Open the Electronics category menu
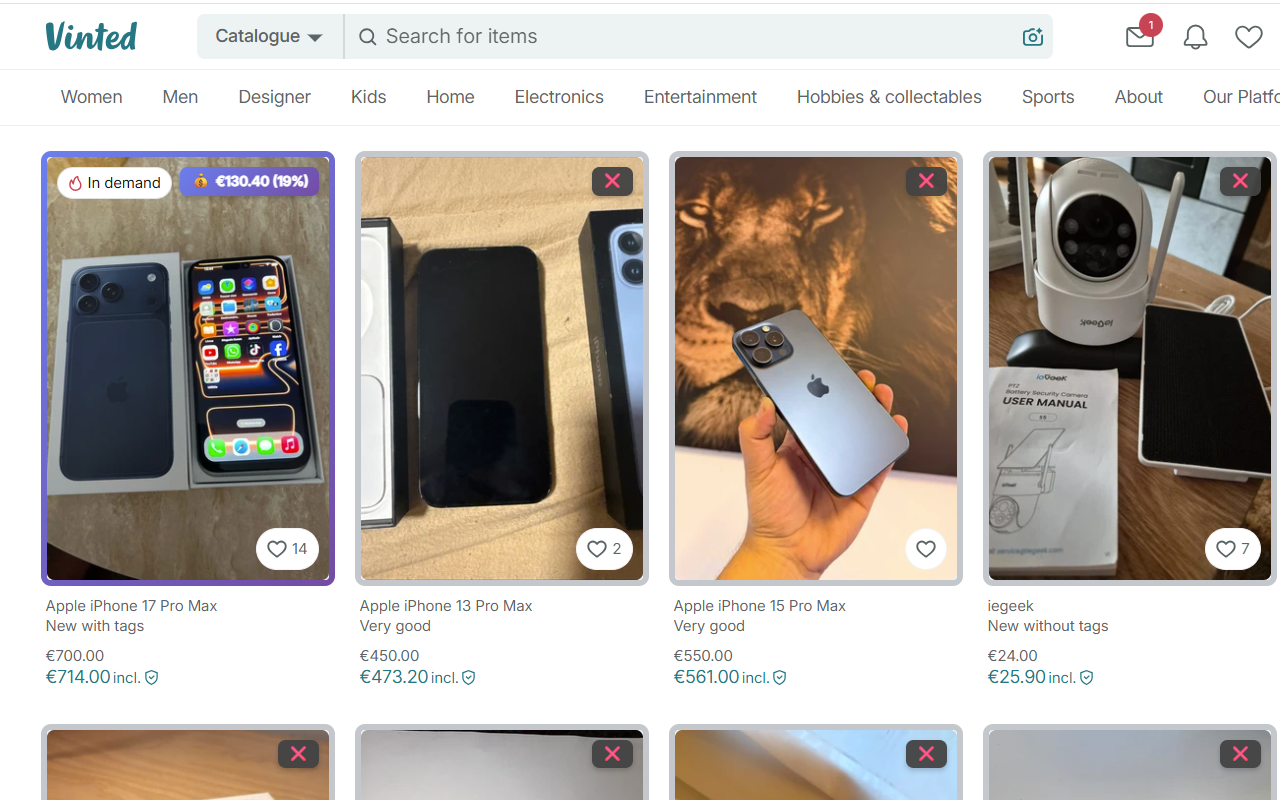This screenshot has height=800, width=1280. pos(559,97)
